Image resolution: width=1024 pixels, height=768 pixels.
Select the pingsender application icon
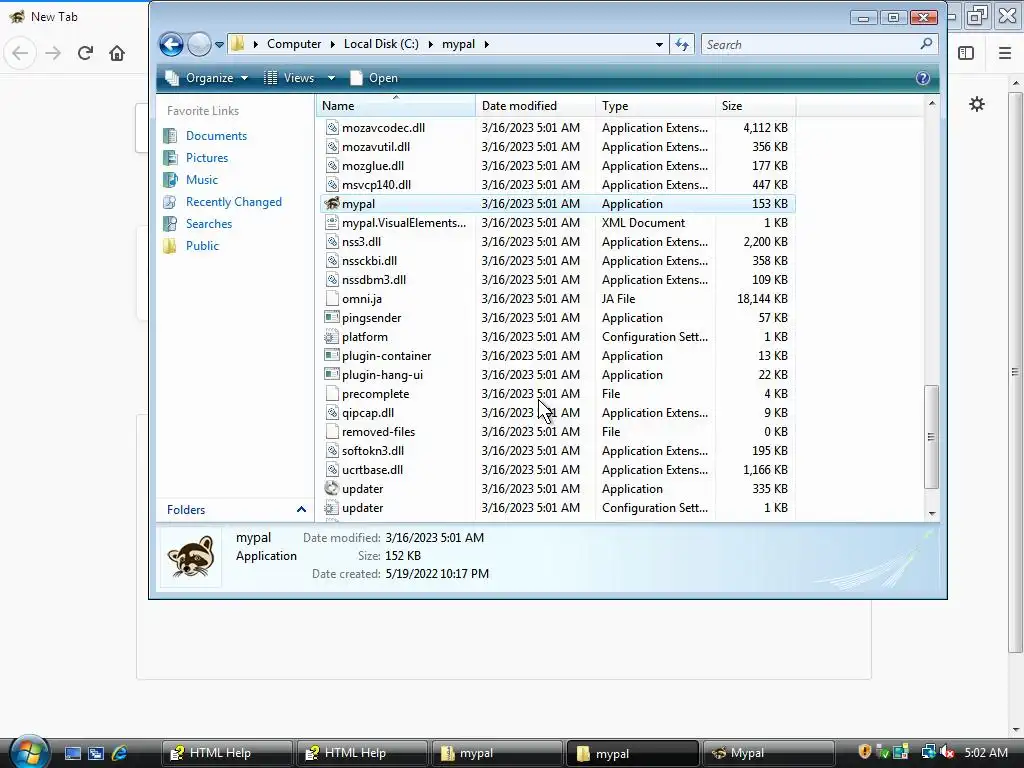point(332,318)
